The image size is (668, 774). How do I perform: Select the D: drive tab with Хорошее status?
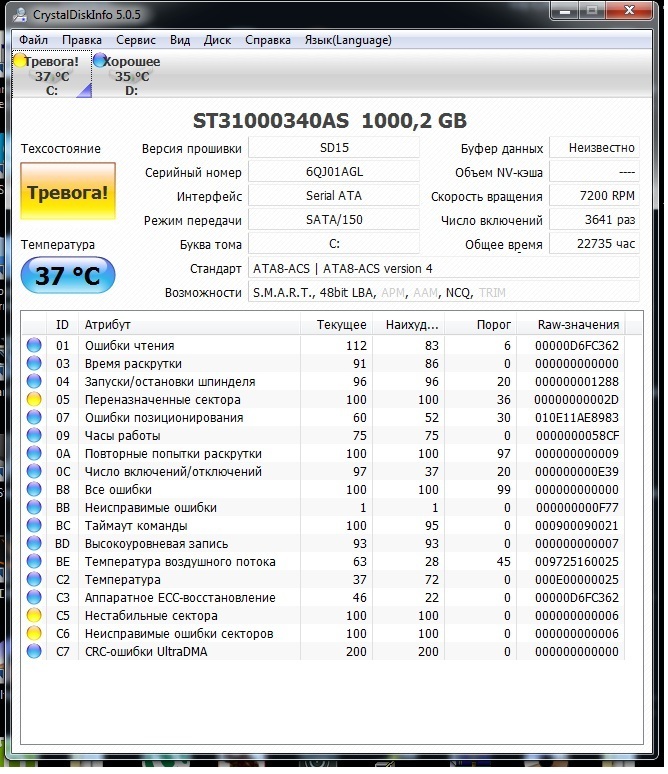131,75
